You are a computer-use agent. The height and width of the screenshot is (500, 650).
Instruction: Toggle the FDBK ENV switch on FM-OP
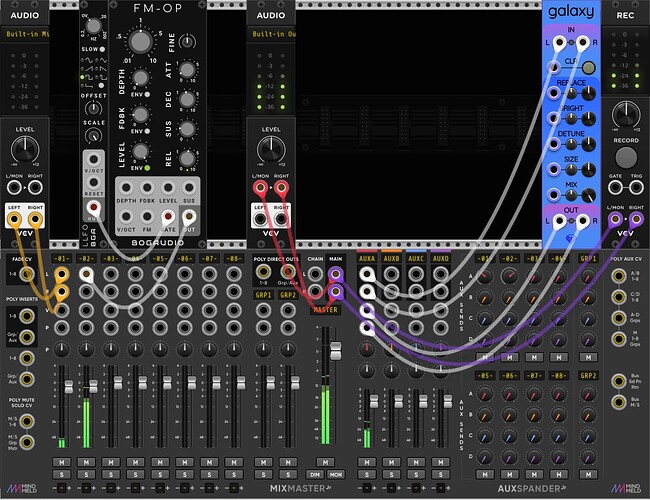(x=147, y=131)
